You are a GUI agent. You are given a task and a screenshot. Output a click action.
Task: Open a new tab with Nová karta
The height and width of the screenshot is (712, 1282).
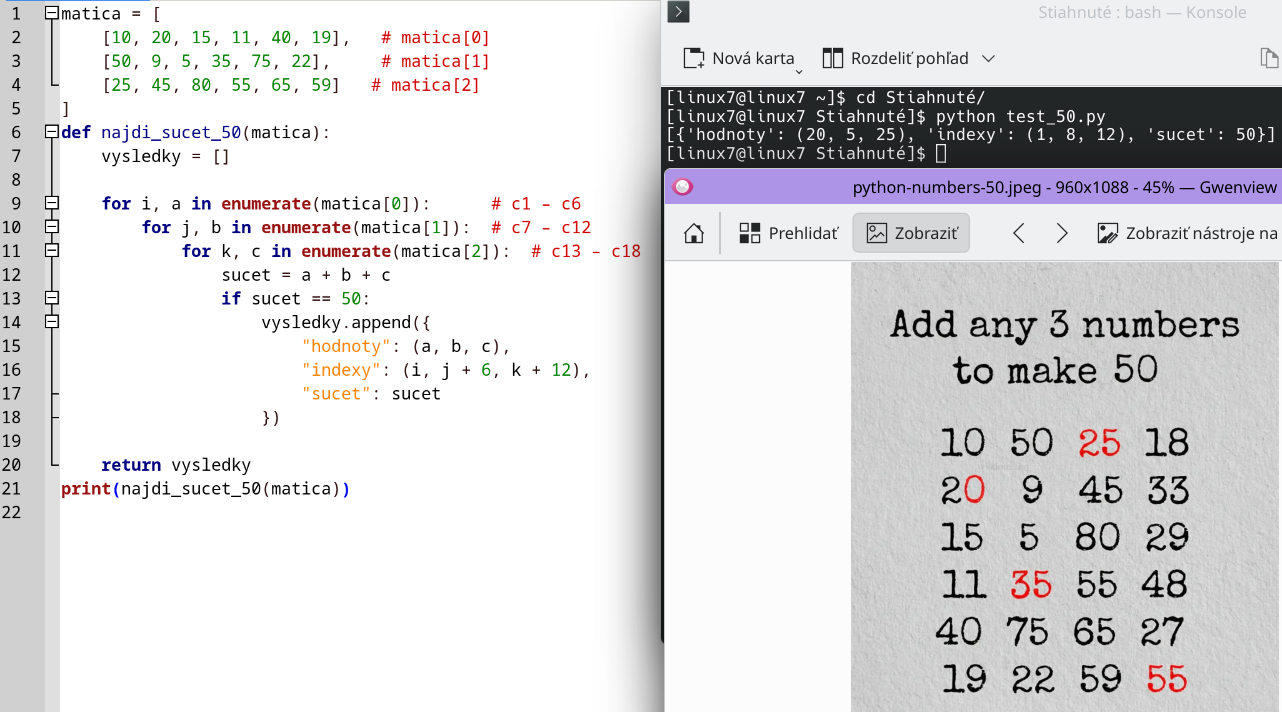(x=739, y=58)
